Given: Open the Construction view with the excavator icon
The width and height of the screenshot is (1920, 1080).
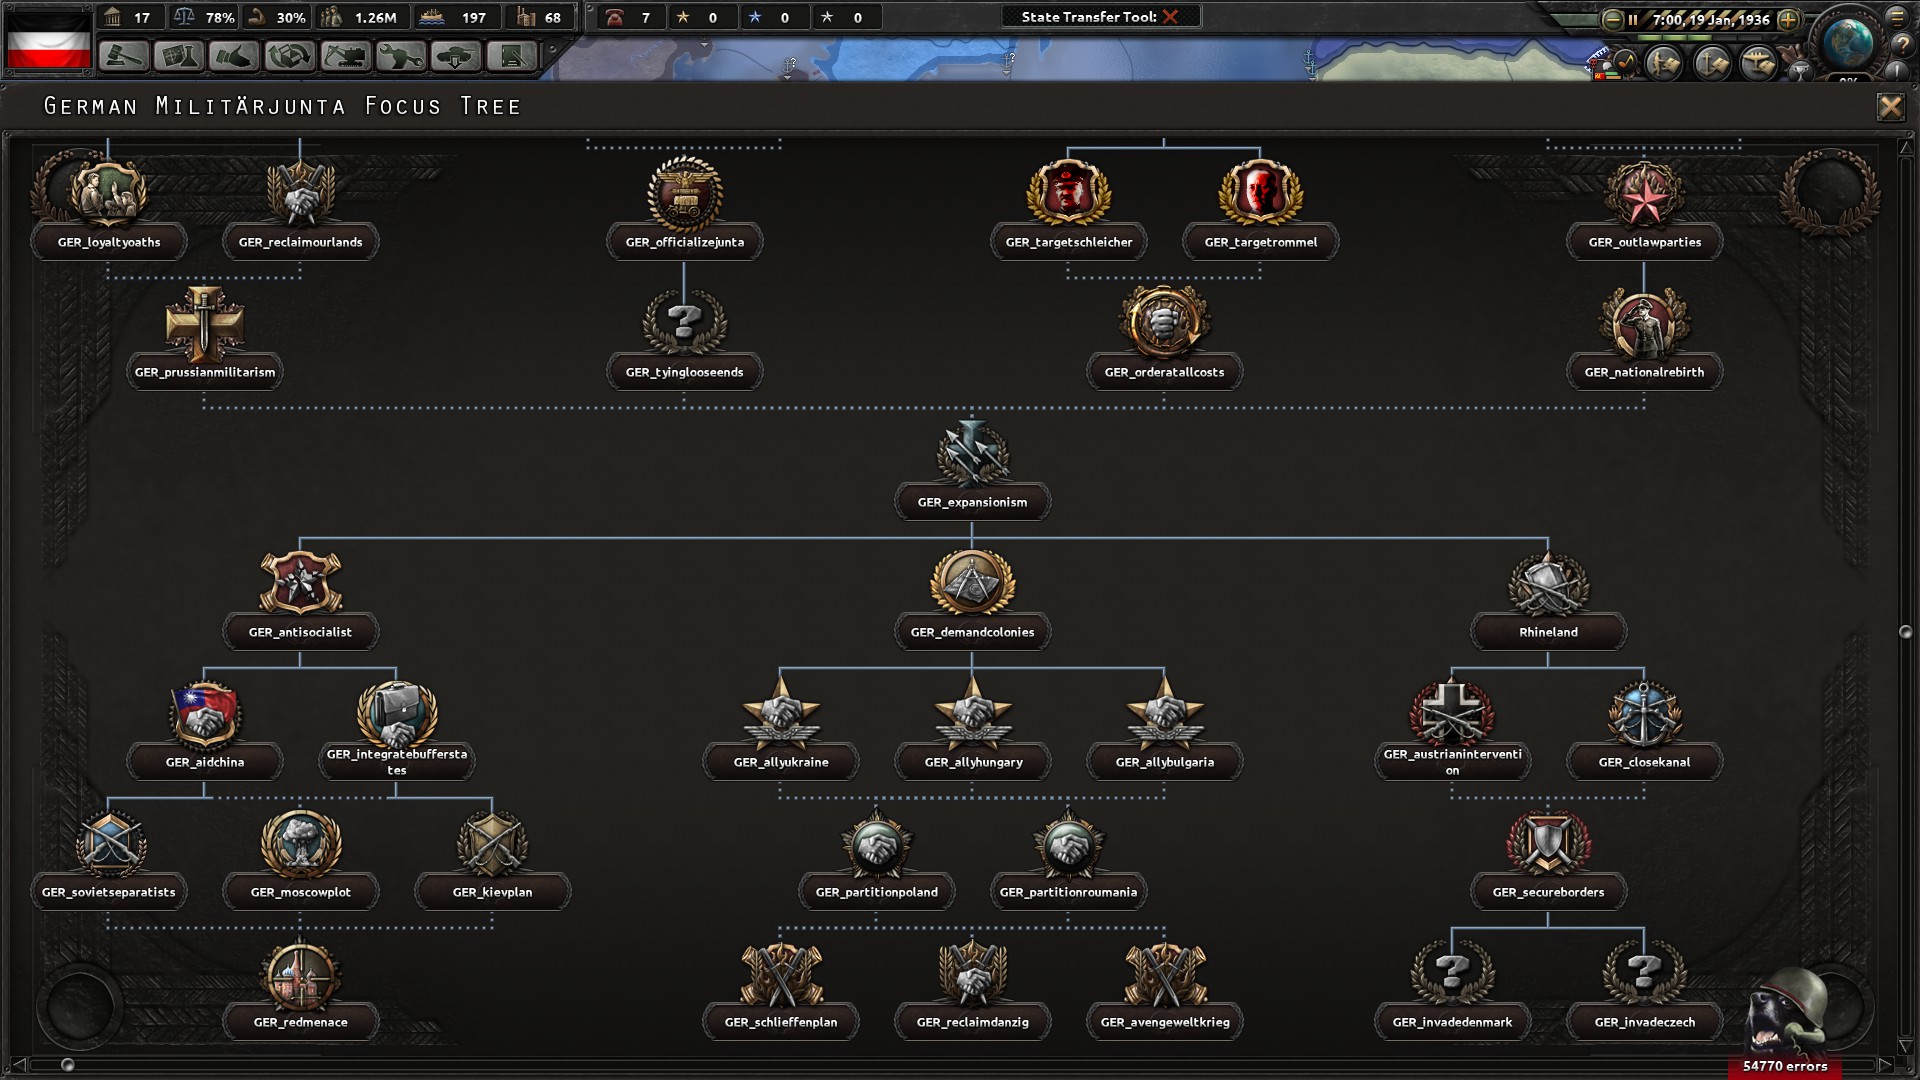Looking at the screenshot, I should pyautogui.click(x=343, y=56).
